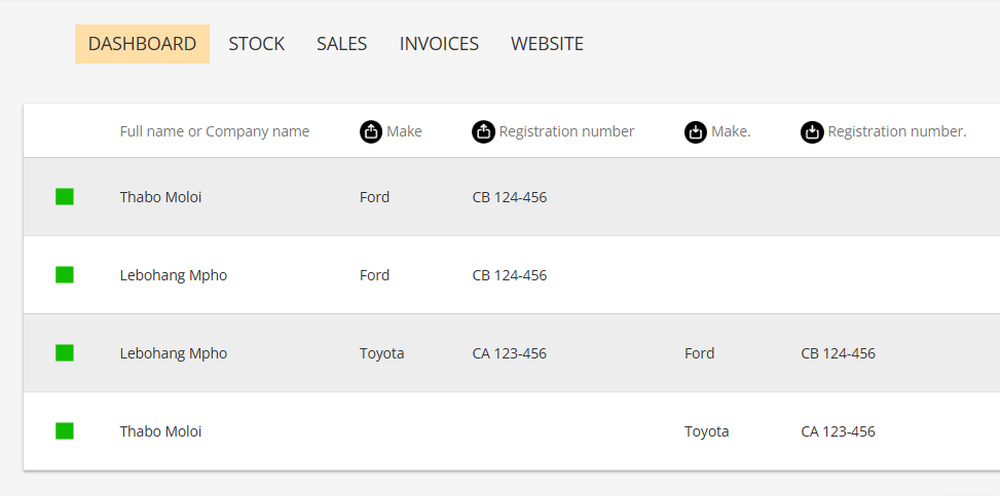Click the outgoing arrow icon beside the first Make header
Screen dimensions: 1000x496
(x=371, y=132)
